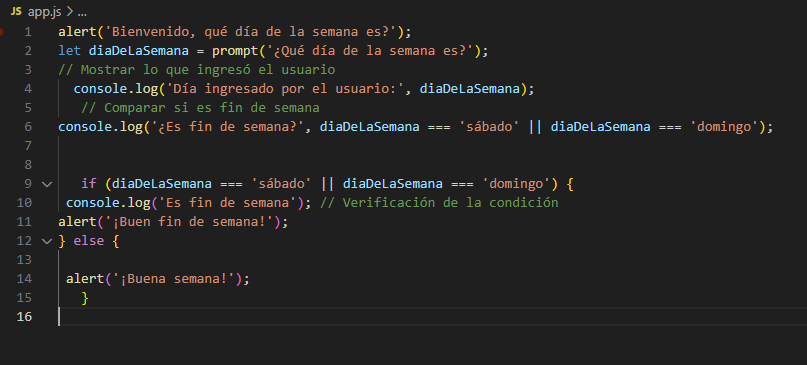Click the closing brace on line 15
The width and height of the screenshot is (807, 365).
(85, 298)
